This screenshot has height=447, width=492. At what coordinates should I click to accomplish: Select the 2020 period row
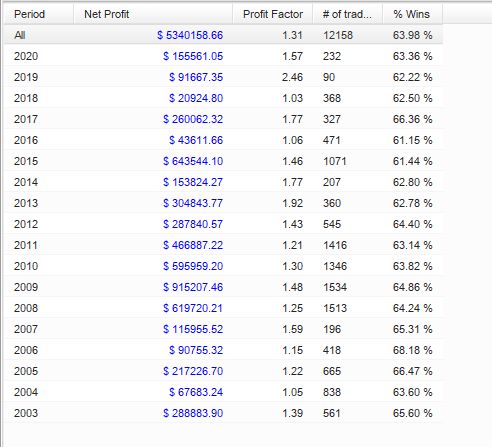point(224,56)
